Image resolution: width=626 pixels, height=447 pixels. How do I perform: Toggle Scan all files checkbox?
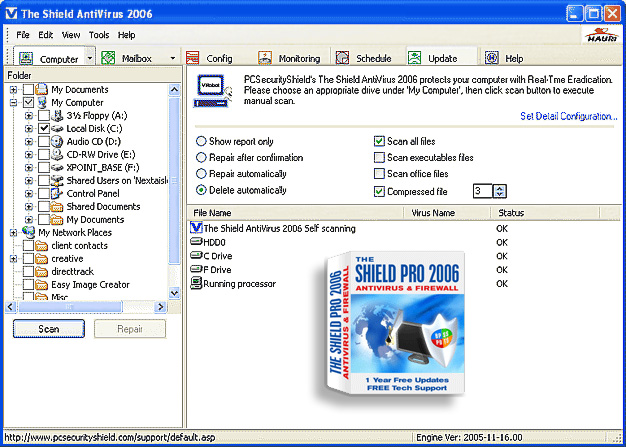(379, 141)
